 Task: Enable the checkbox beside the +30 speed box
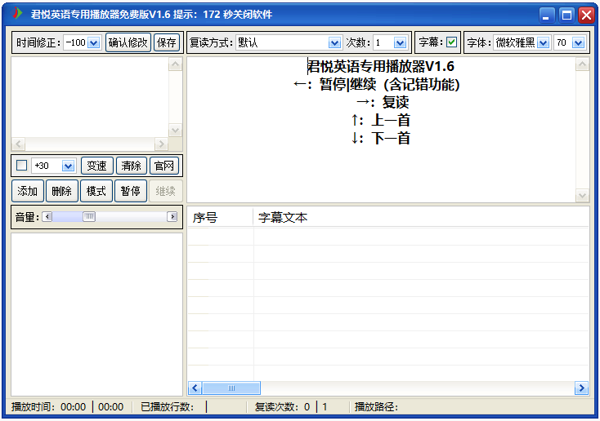click(x=22, y=165)
